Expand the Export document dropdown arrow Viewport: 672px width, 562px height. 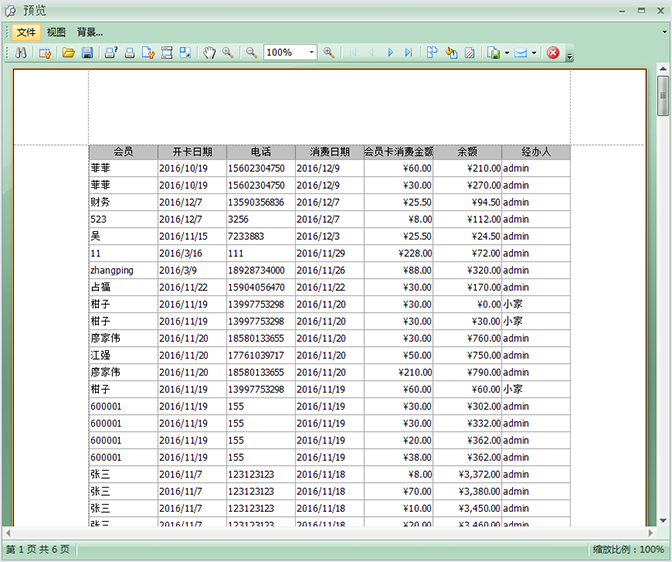click(x=507, y=52)
